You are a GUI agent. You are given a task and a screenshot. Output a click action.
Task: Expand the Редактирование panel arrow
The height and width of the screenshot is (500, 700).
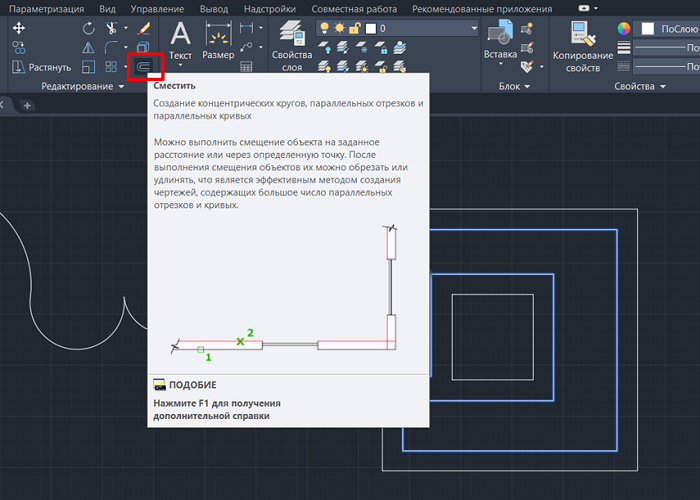click(121, 87)
